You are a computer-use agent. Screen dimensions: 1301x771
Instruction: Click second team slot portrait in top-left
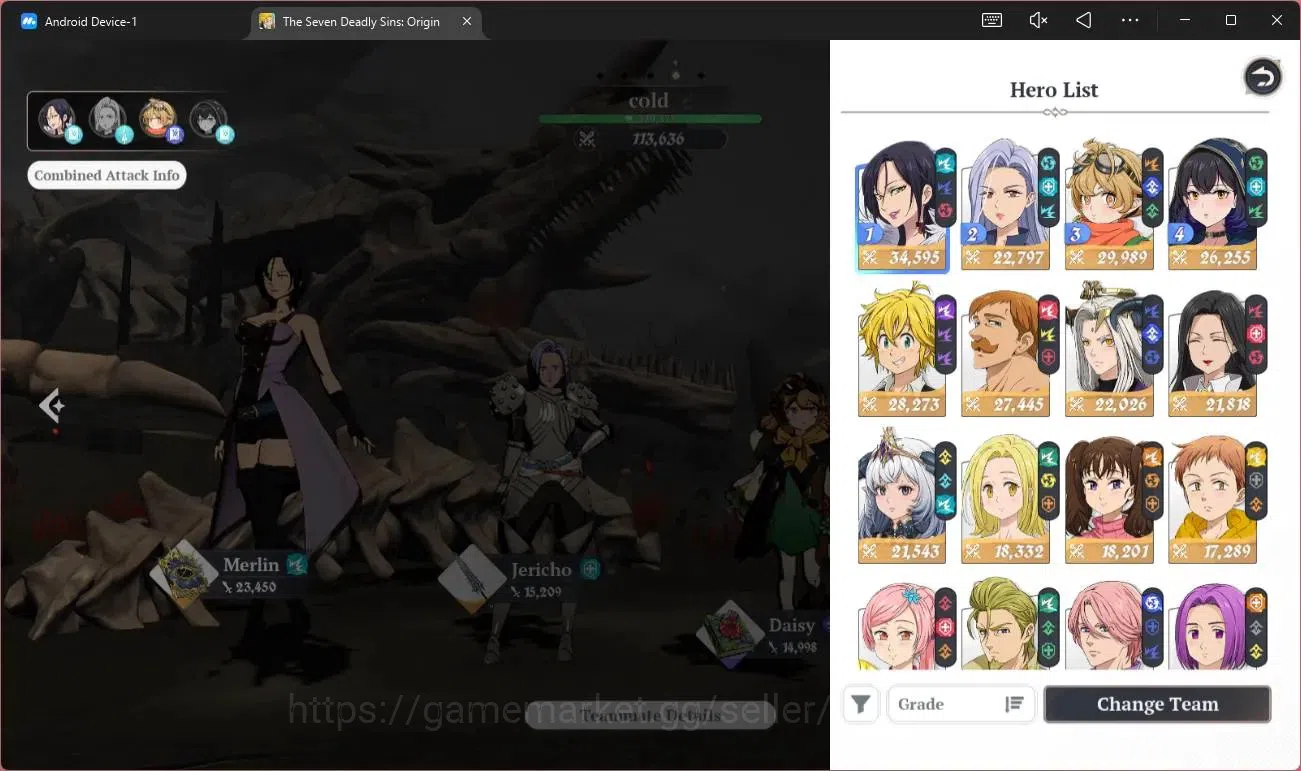coord(108,119)
